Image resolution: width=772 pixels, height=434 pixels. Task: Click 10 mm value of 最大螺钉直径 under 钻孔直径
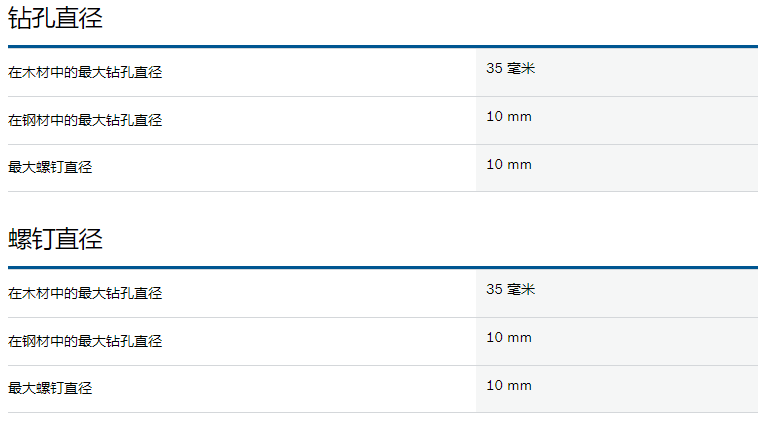pyautogui.click(x=509, y=165)
